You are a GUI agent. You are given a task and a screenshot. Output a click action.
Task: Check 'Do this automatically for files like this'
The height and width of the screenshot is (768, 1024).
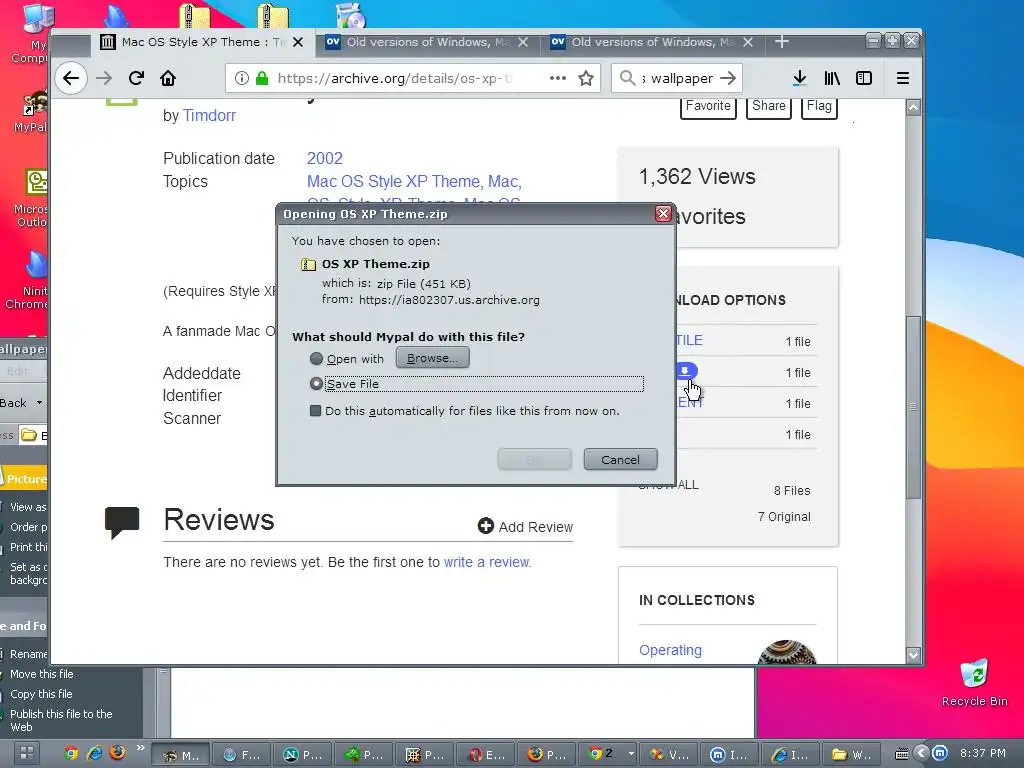tap(315, 411)
